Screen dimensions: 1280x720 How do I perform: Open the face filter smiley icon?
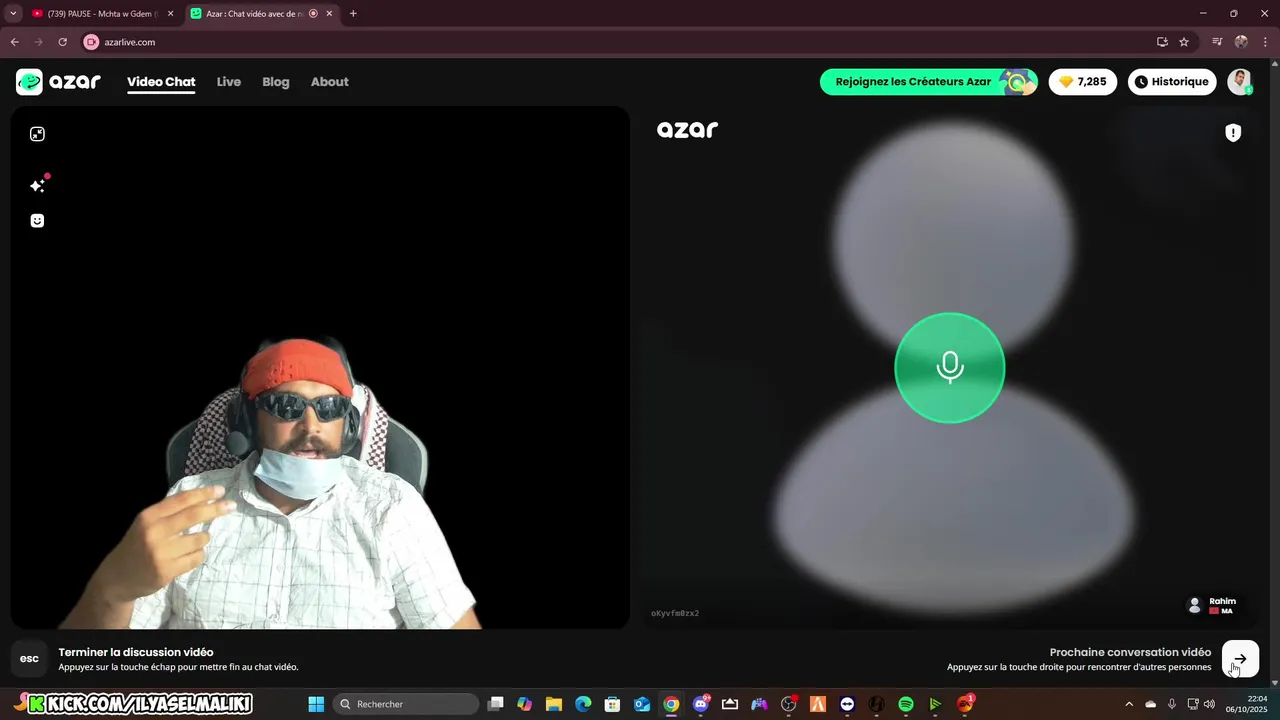tap(37, 221)
